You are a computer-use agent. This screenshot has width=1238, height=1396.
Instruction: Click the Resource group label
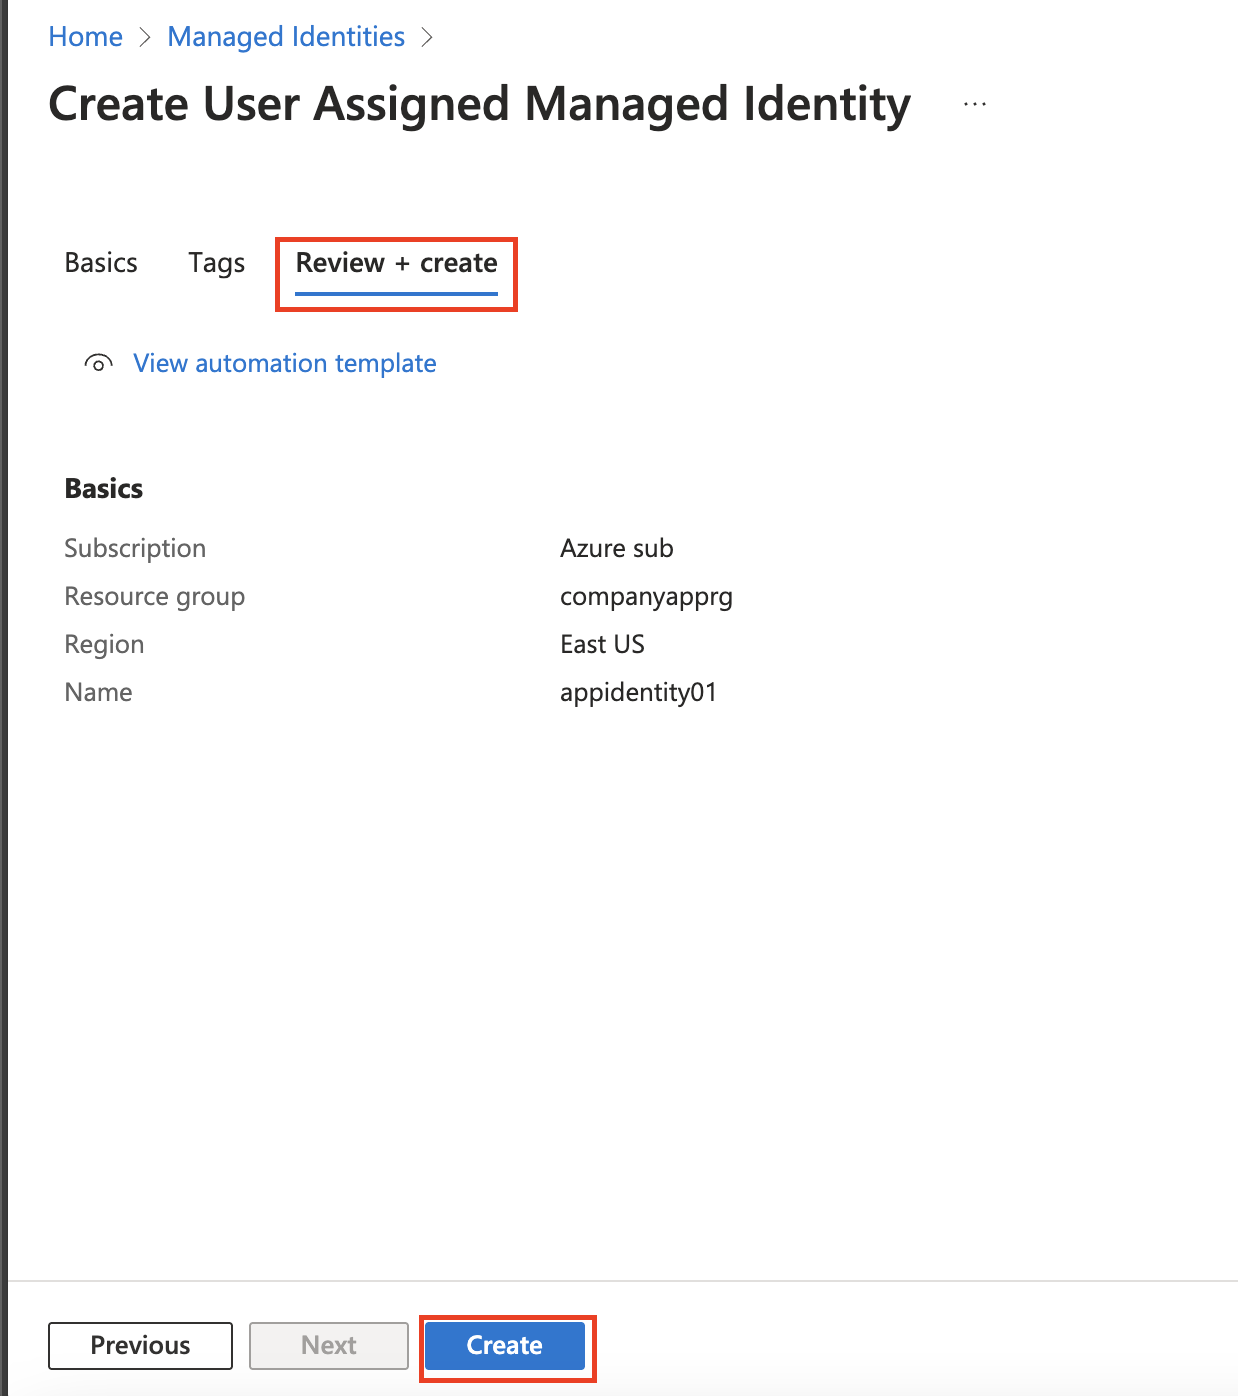coord(155,597)
